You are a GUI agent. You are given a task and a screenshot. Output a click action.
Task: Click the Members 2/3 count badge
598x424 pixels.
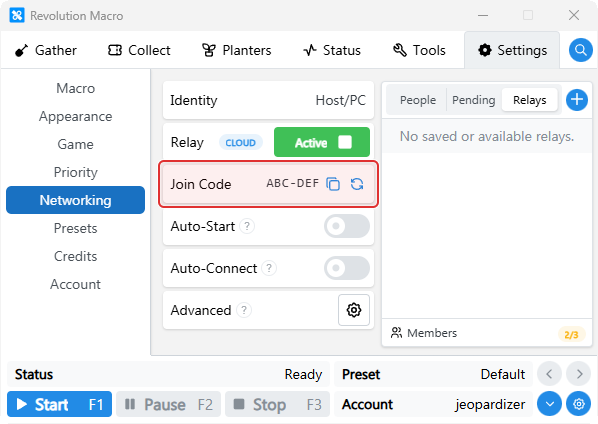(571, 334)
